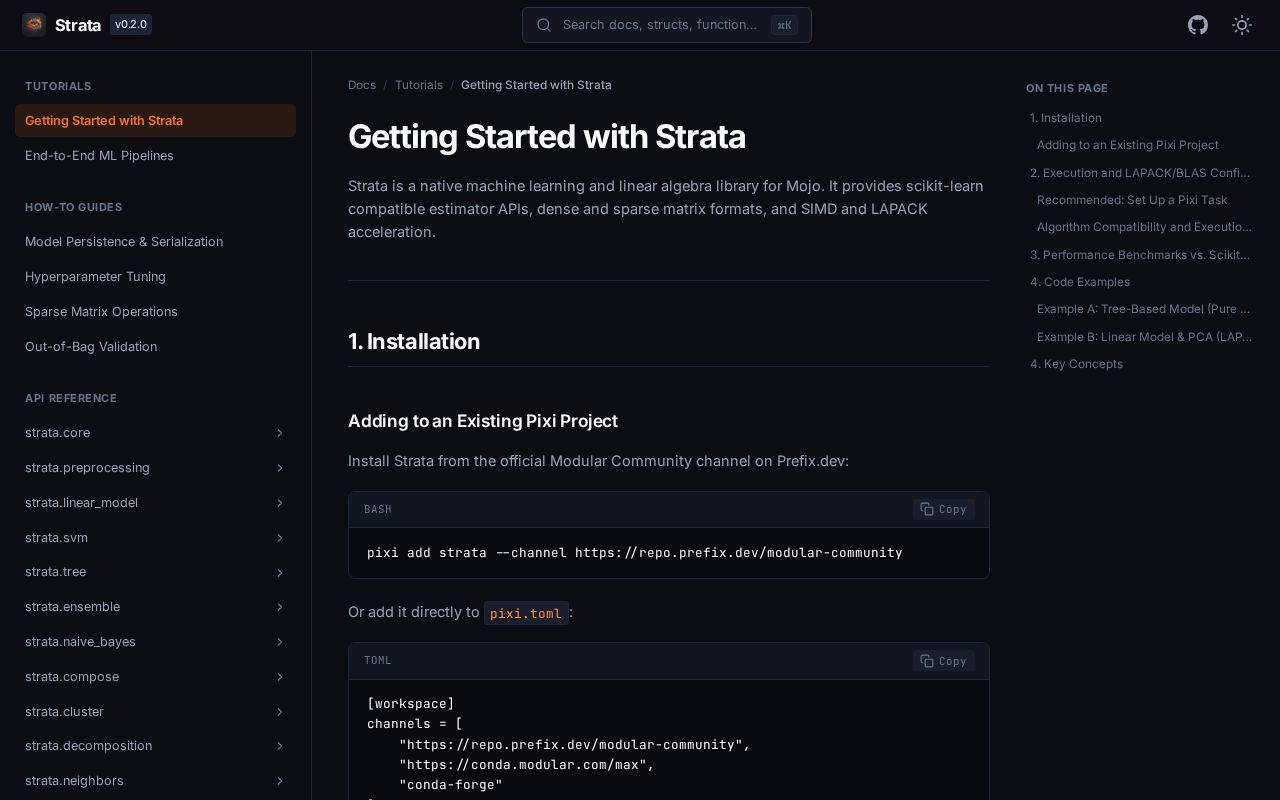
Task: Expand strata.preprocessing chevron
Action: coord(280,468)
